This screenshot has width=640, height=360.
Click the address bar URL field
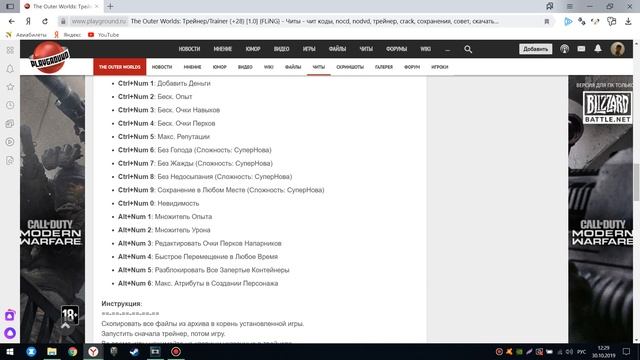306,21
